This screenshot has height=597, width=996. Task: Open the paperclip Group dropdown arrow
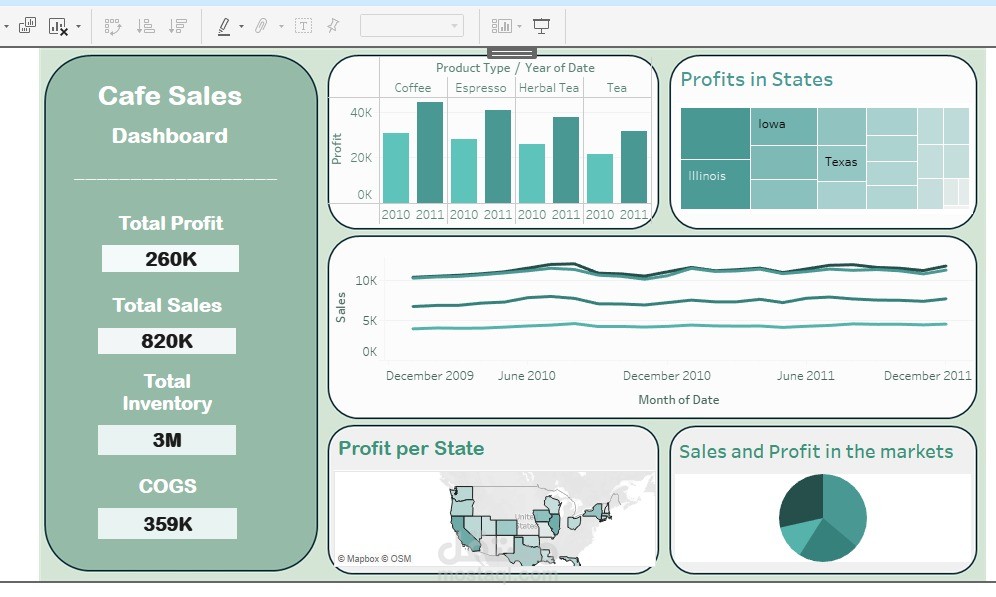(x=281, y=27)
